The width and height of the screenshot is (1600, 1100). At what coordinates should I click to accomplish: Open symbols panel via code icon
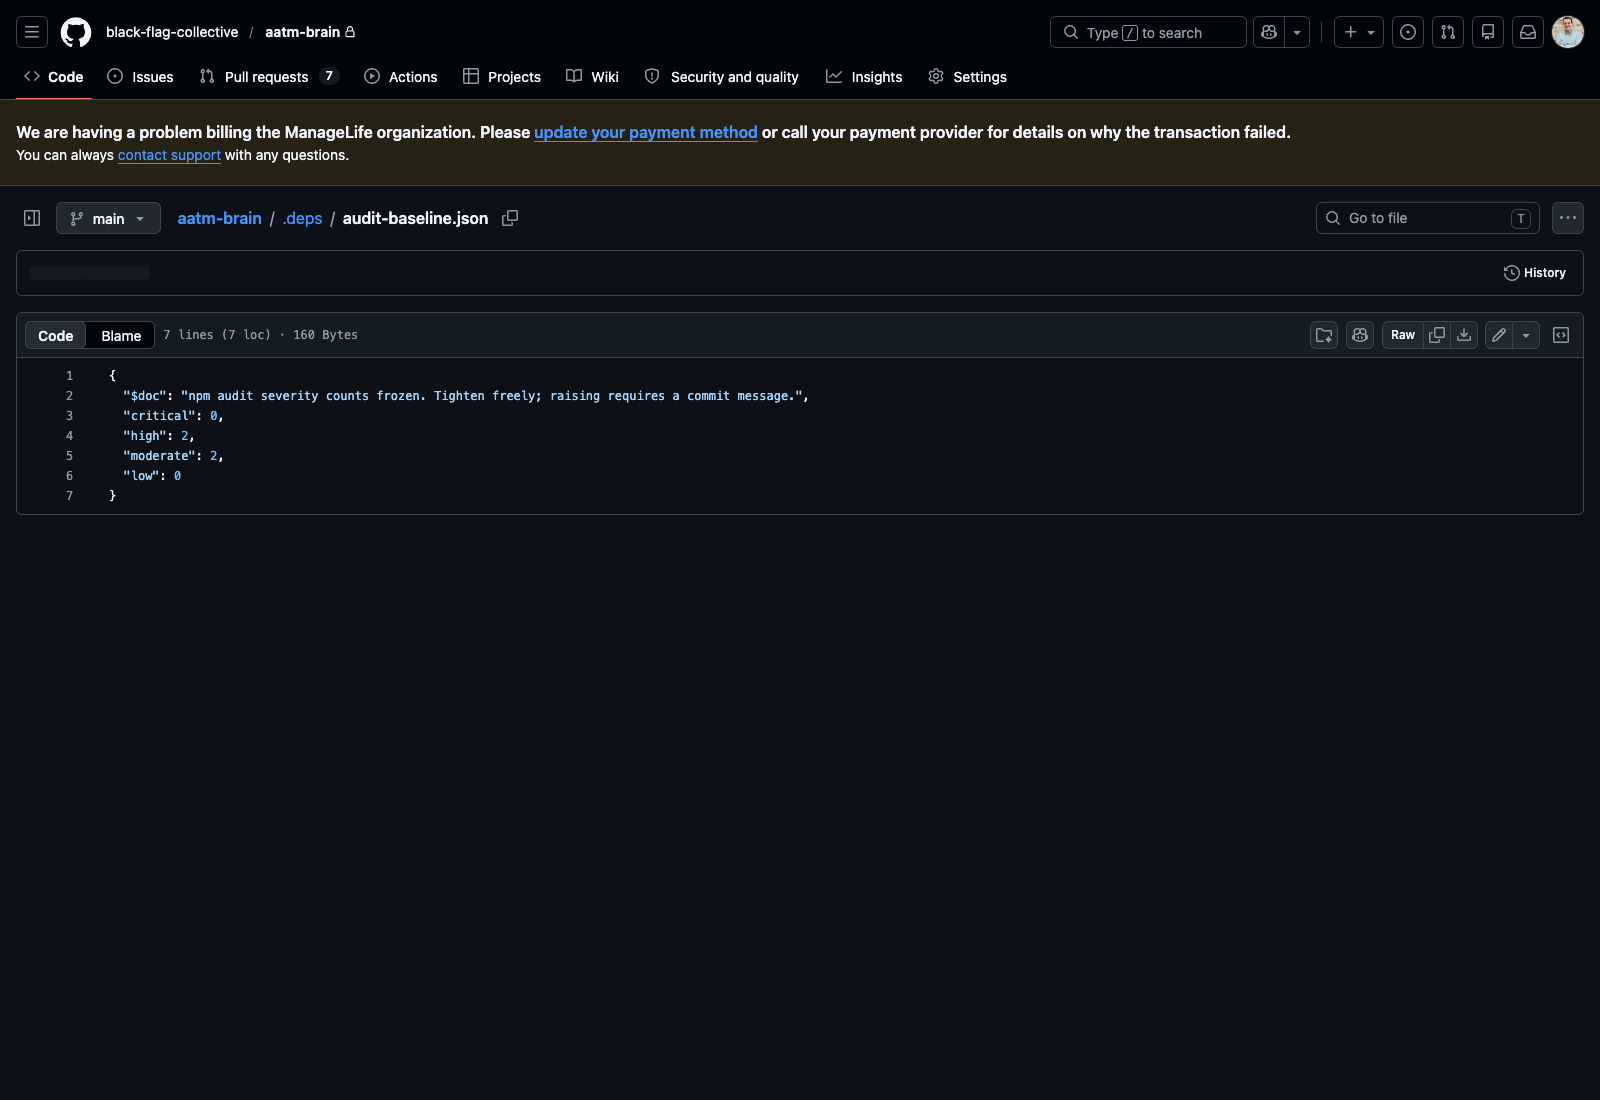1560,335
